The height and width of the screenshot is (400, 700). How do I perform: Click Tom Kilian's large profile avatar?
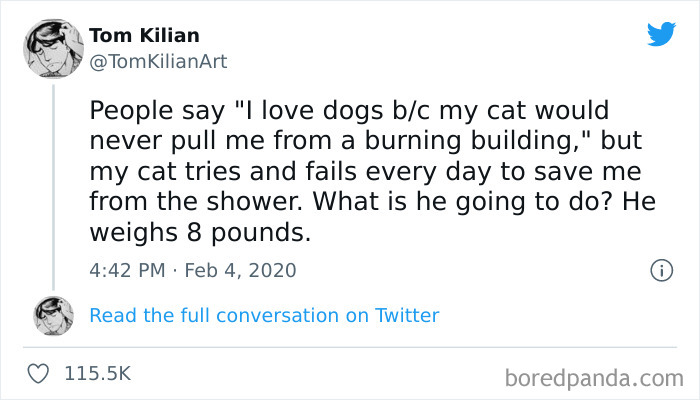(54, 46)
